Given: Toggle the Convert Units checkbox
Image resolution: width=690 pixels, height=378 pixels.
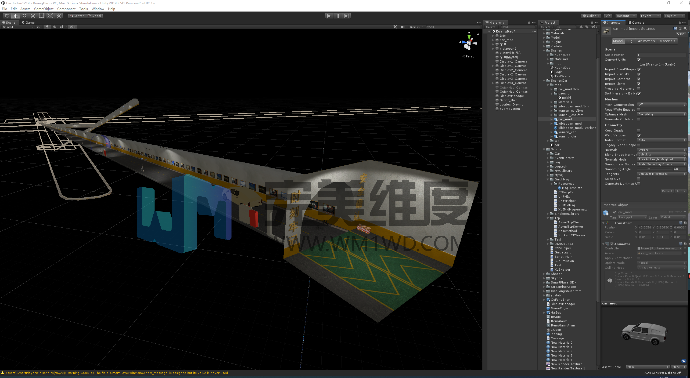Looking at the screenshot, I should 639,59.
